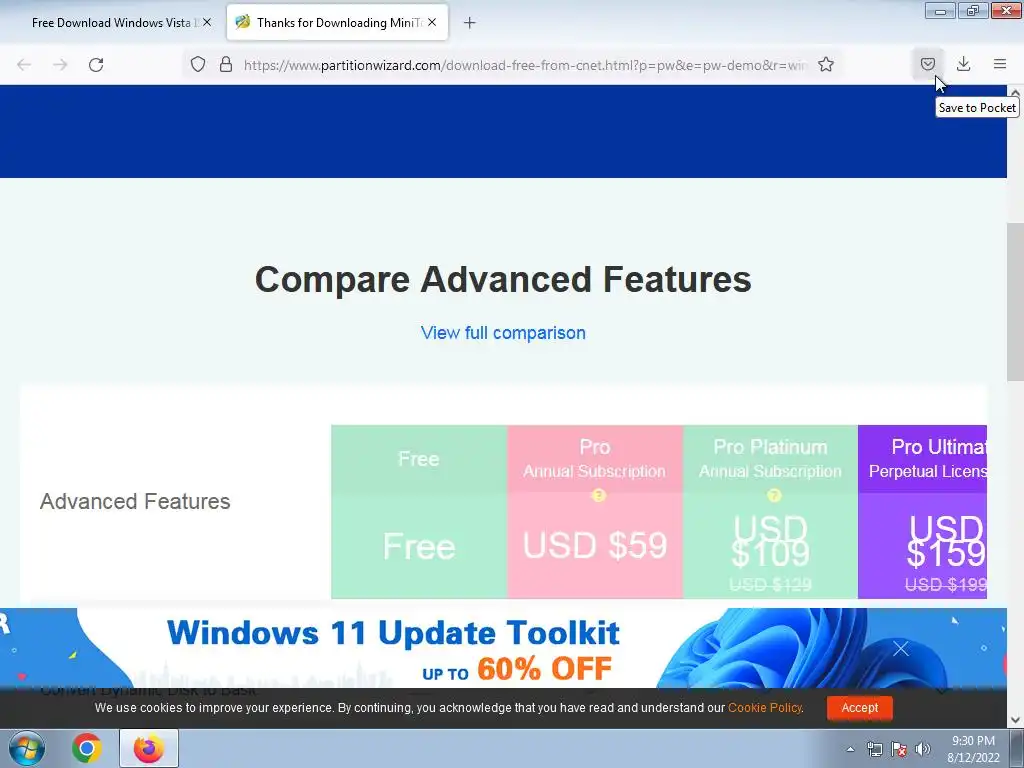Screen dimensions: 1024x768
Task: Go back with the browser back arrow
Action: (x=24, y=65)
